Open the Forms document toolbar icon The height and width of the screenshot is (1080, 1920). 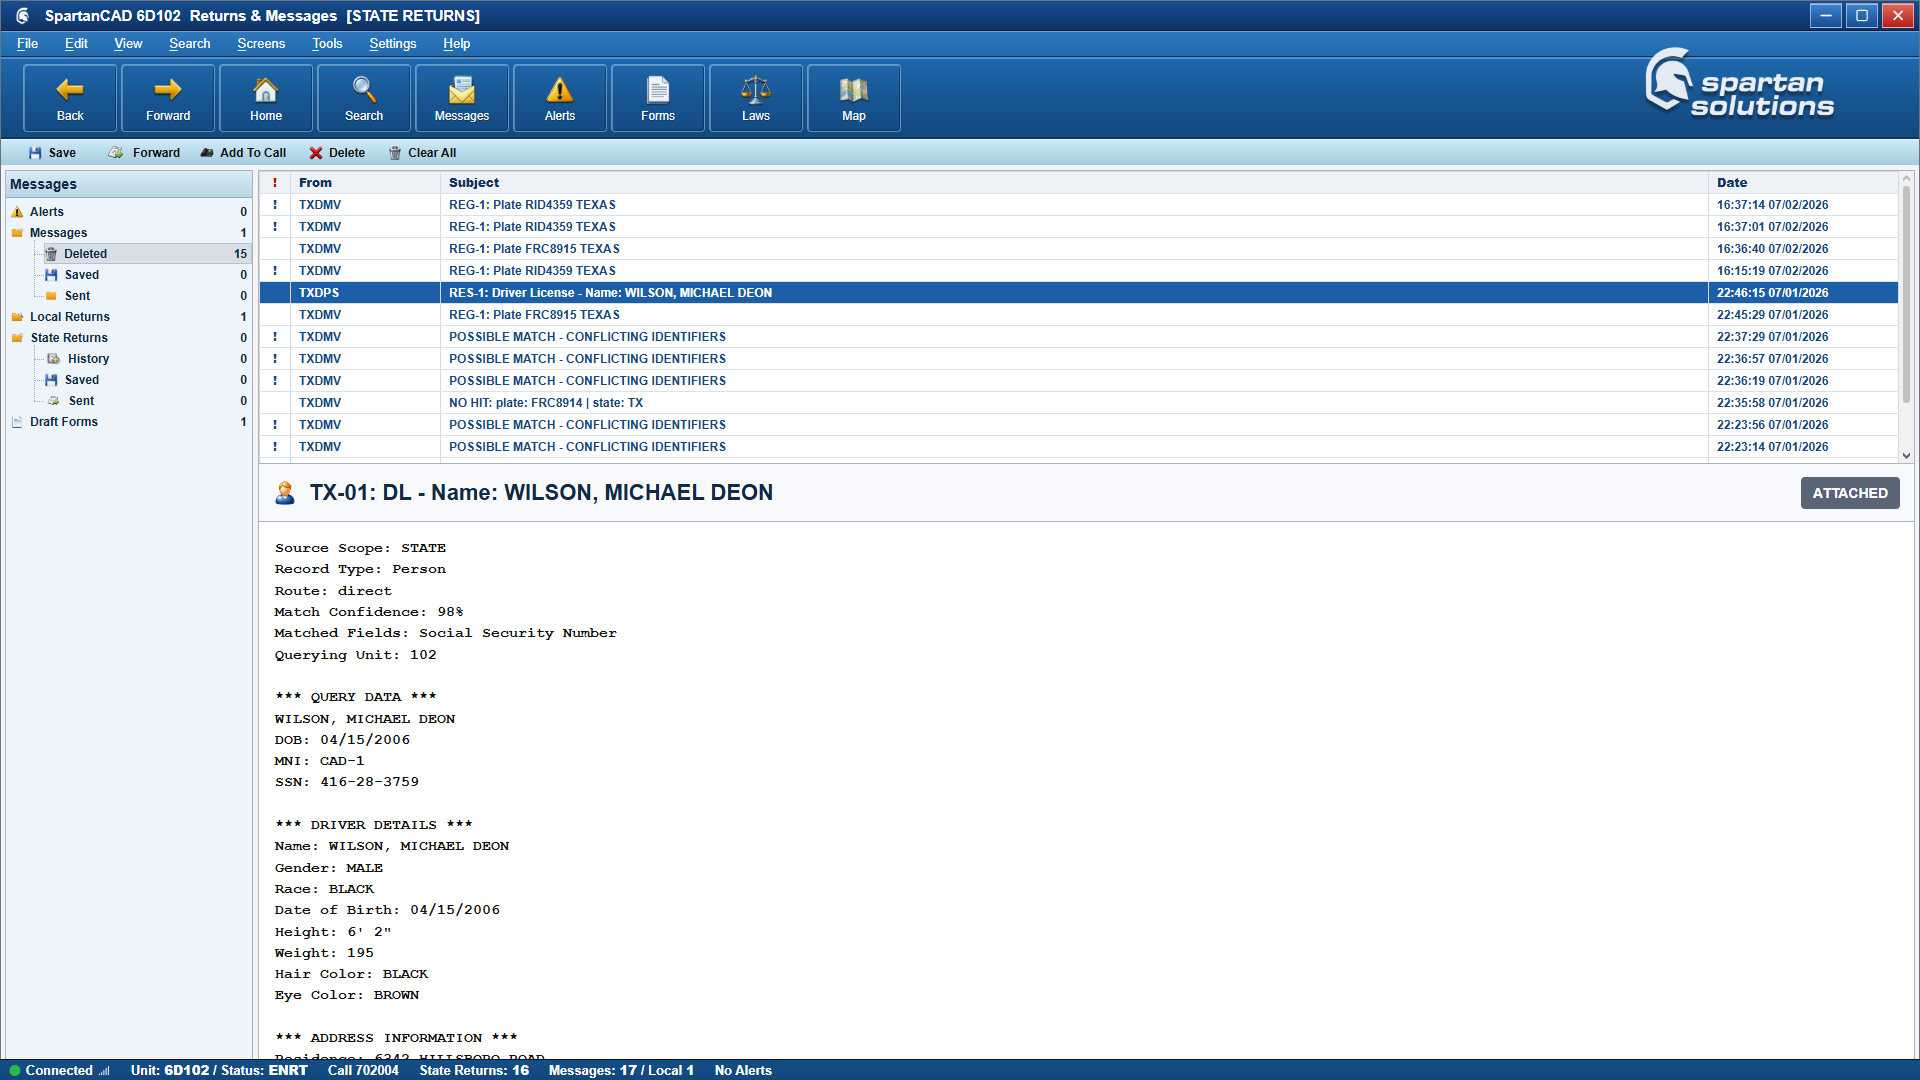pyautogui.click(x=658, y=98)
